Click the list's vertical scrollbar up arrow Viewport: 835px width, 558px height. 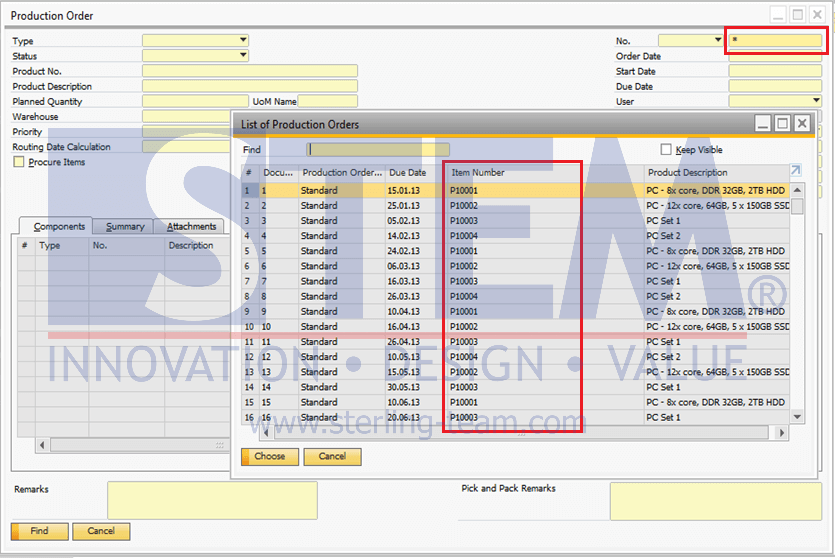pos(797,190)
